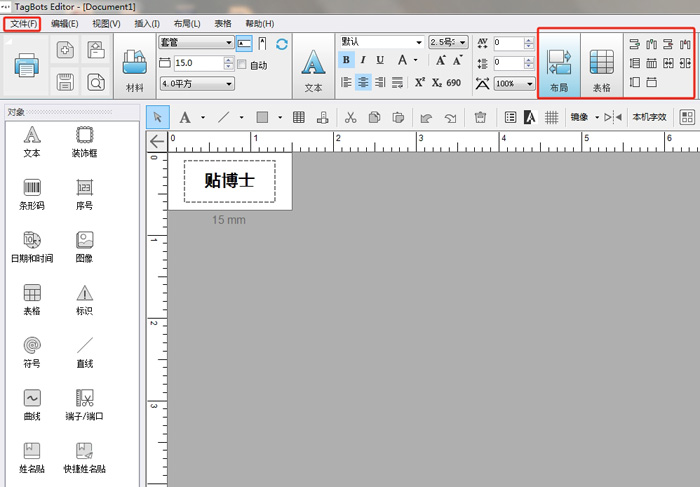Select the terminal/port (端子/端口) object
This screenshot has height=487, width=700.
click(x=84, y=404)
